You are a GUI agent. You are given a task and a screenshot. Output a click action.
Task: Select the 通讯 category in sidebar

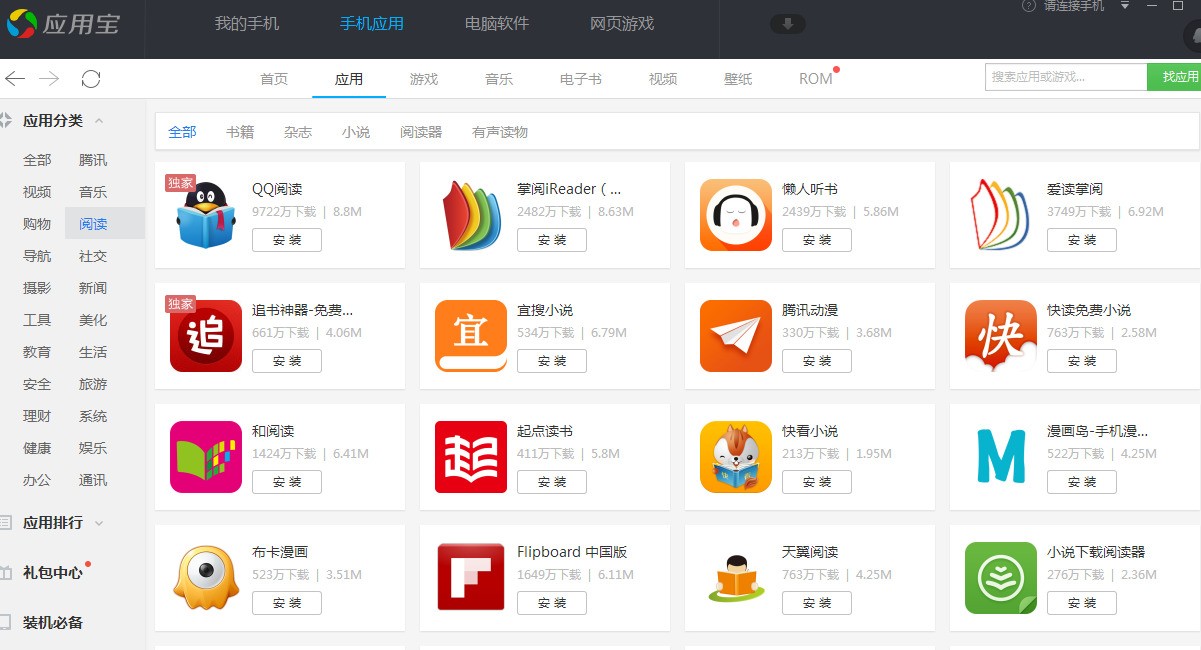93,480
